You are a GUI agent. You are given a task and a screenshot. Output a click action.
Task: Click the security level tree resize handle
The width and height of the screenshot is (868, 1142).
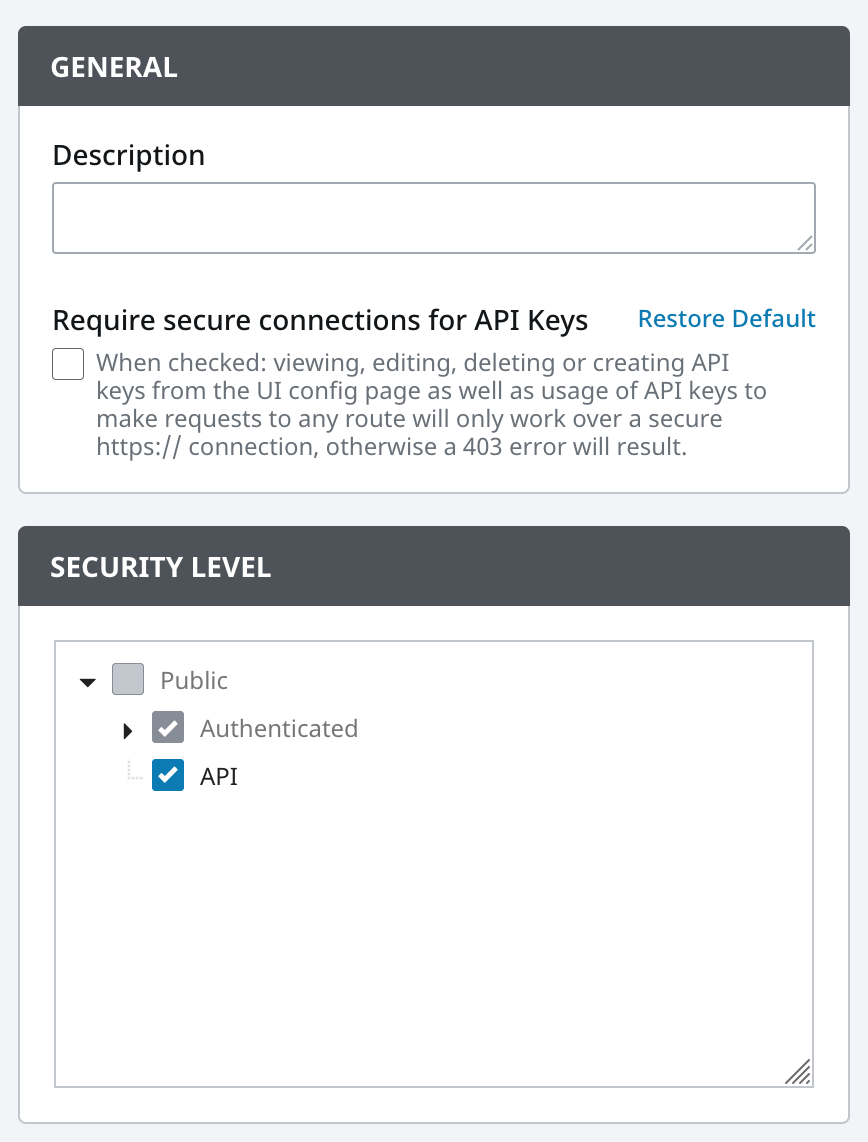click(x=797, y=1072)
